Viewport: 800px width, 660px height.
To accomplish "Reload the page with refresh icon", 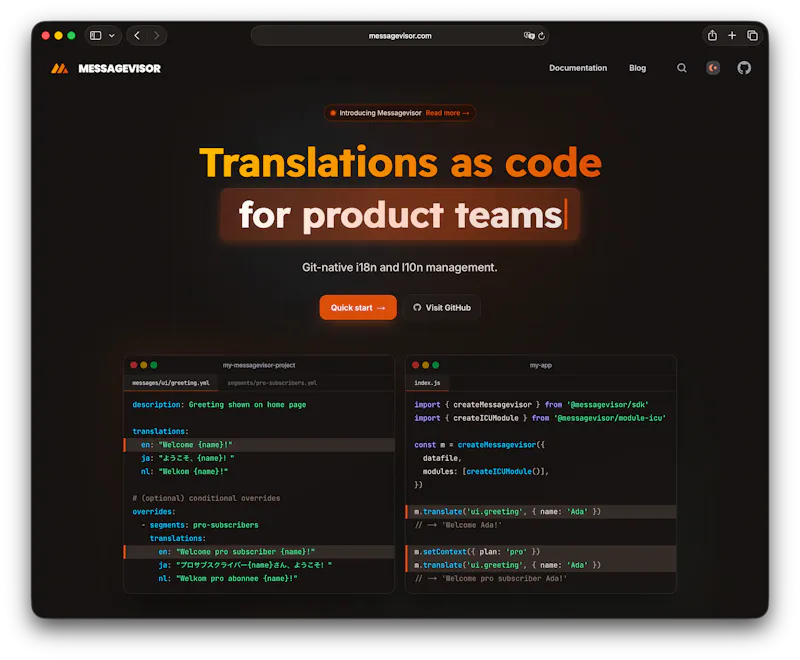I will (541, 36).
